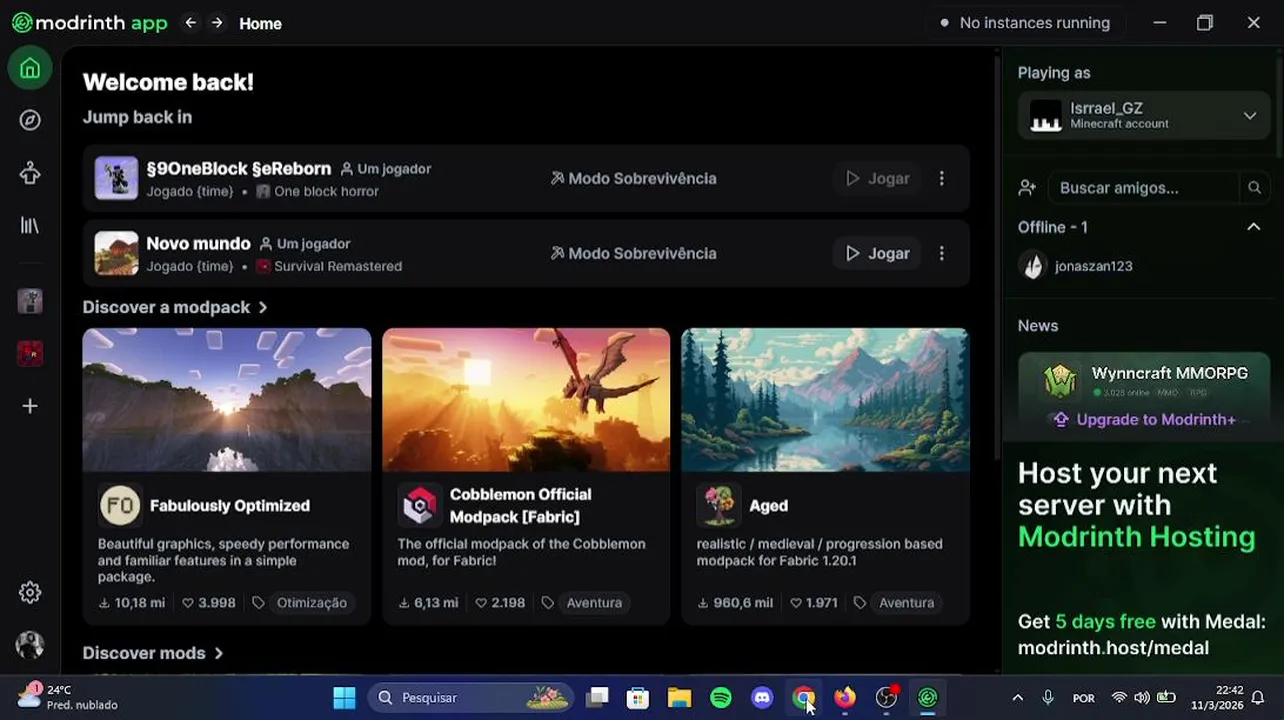
Task: Open more options for Novo mundo
Action: pos(941,253)
